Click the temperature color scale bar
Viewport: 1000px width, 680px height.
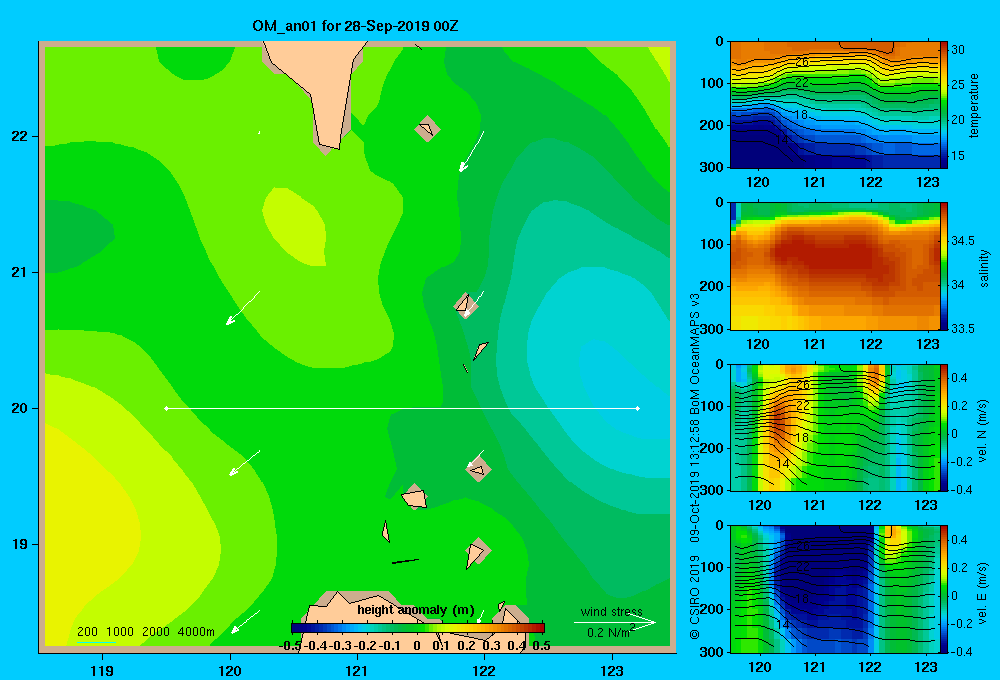[944, 105]
